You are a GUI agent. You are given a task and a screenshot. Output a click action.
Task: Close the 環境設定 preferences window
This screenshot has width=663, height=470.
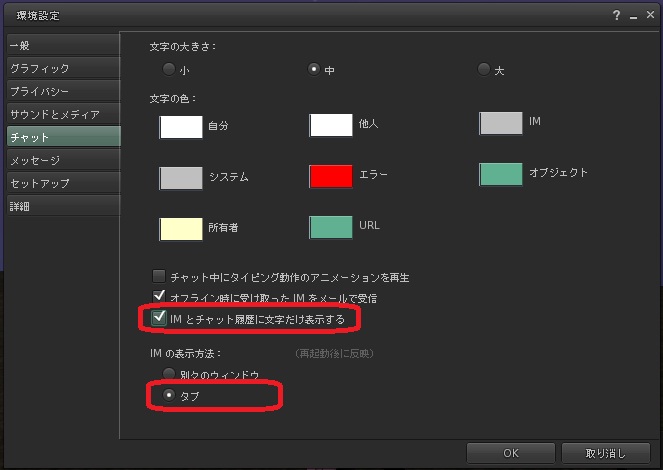648,15
